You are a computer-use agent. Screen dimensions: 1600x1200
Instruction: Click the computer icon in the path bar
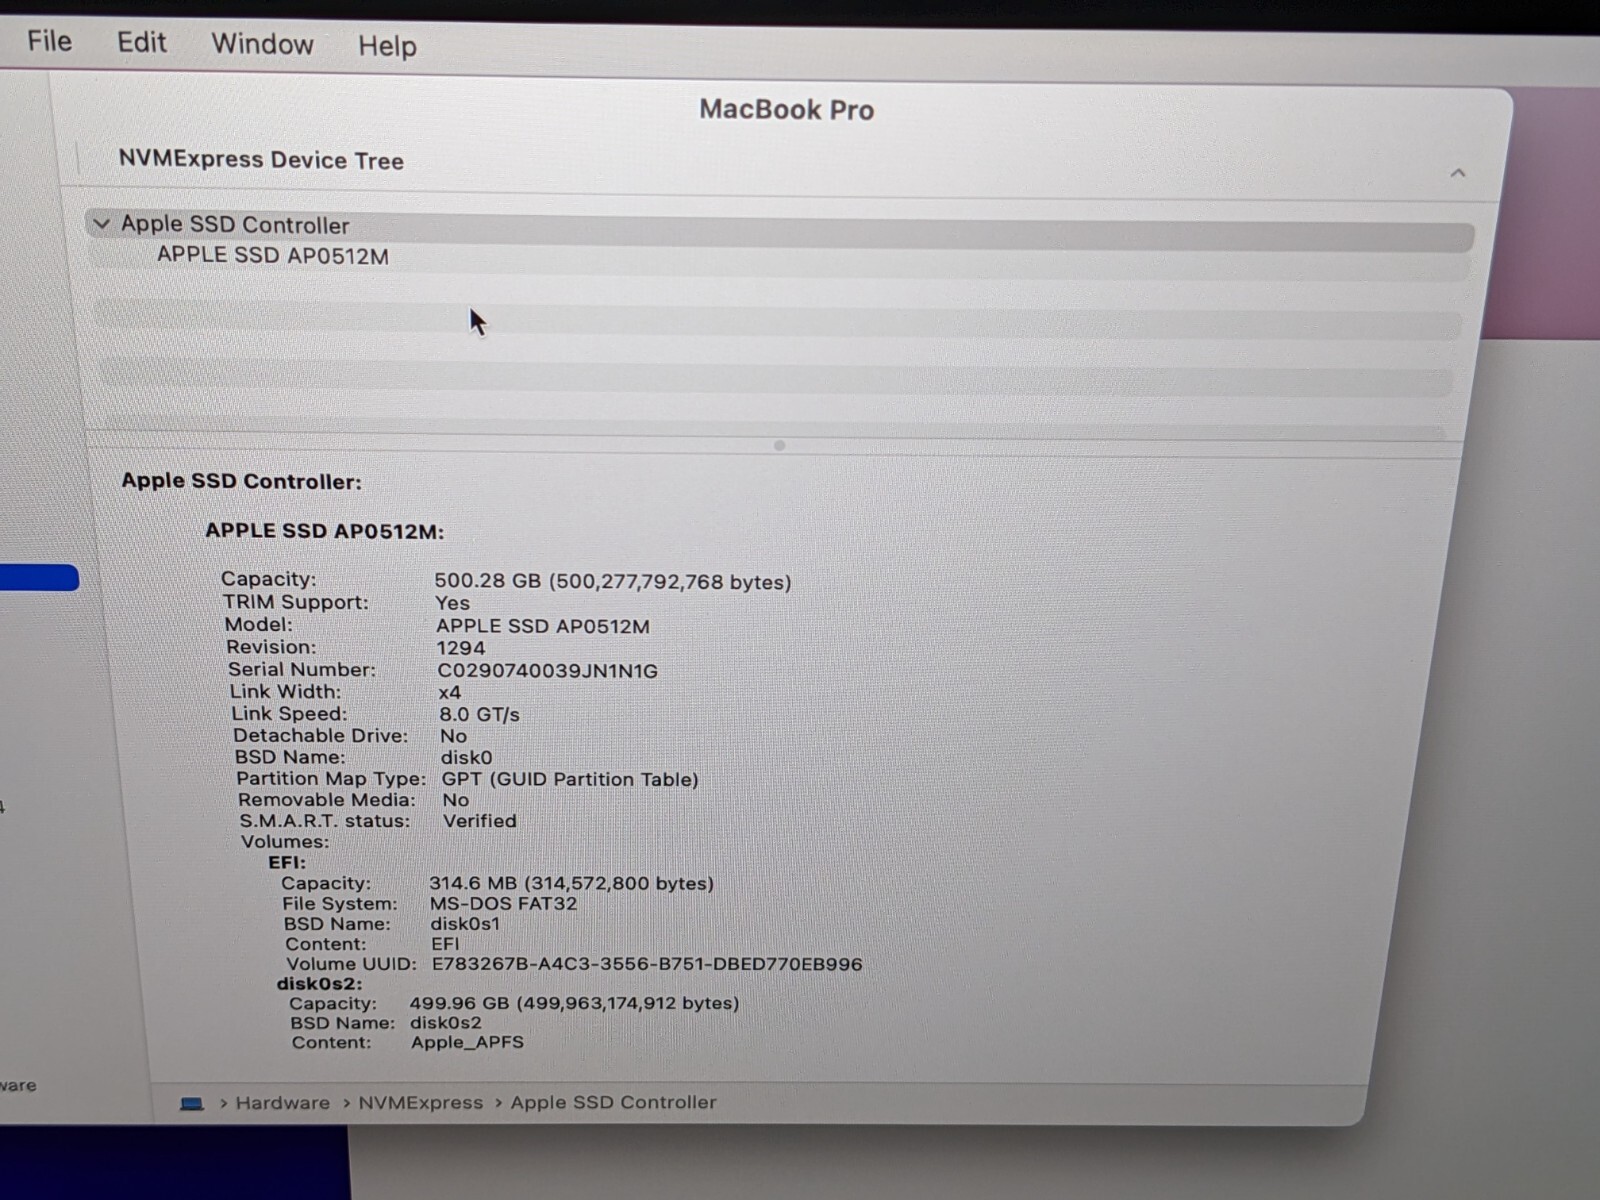[191, 1103]
